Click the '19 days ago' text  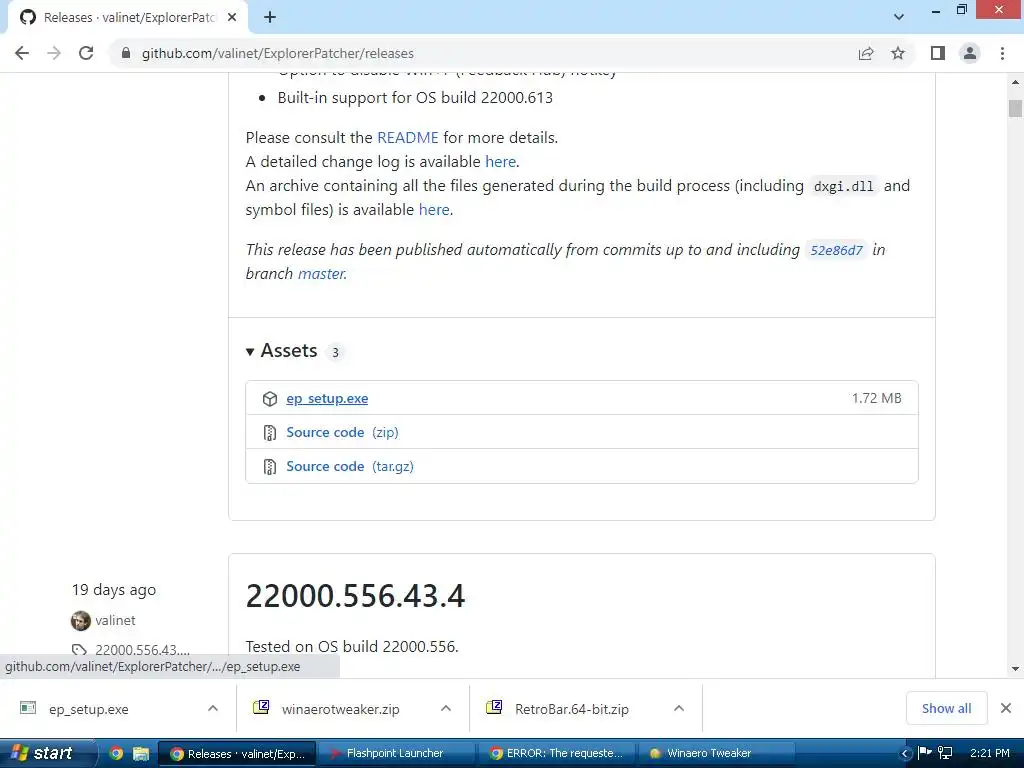click(114, 590)
